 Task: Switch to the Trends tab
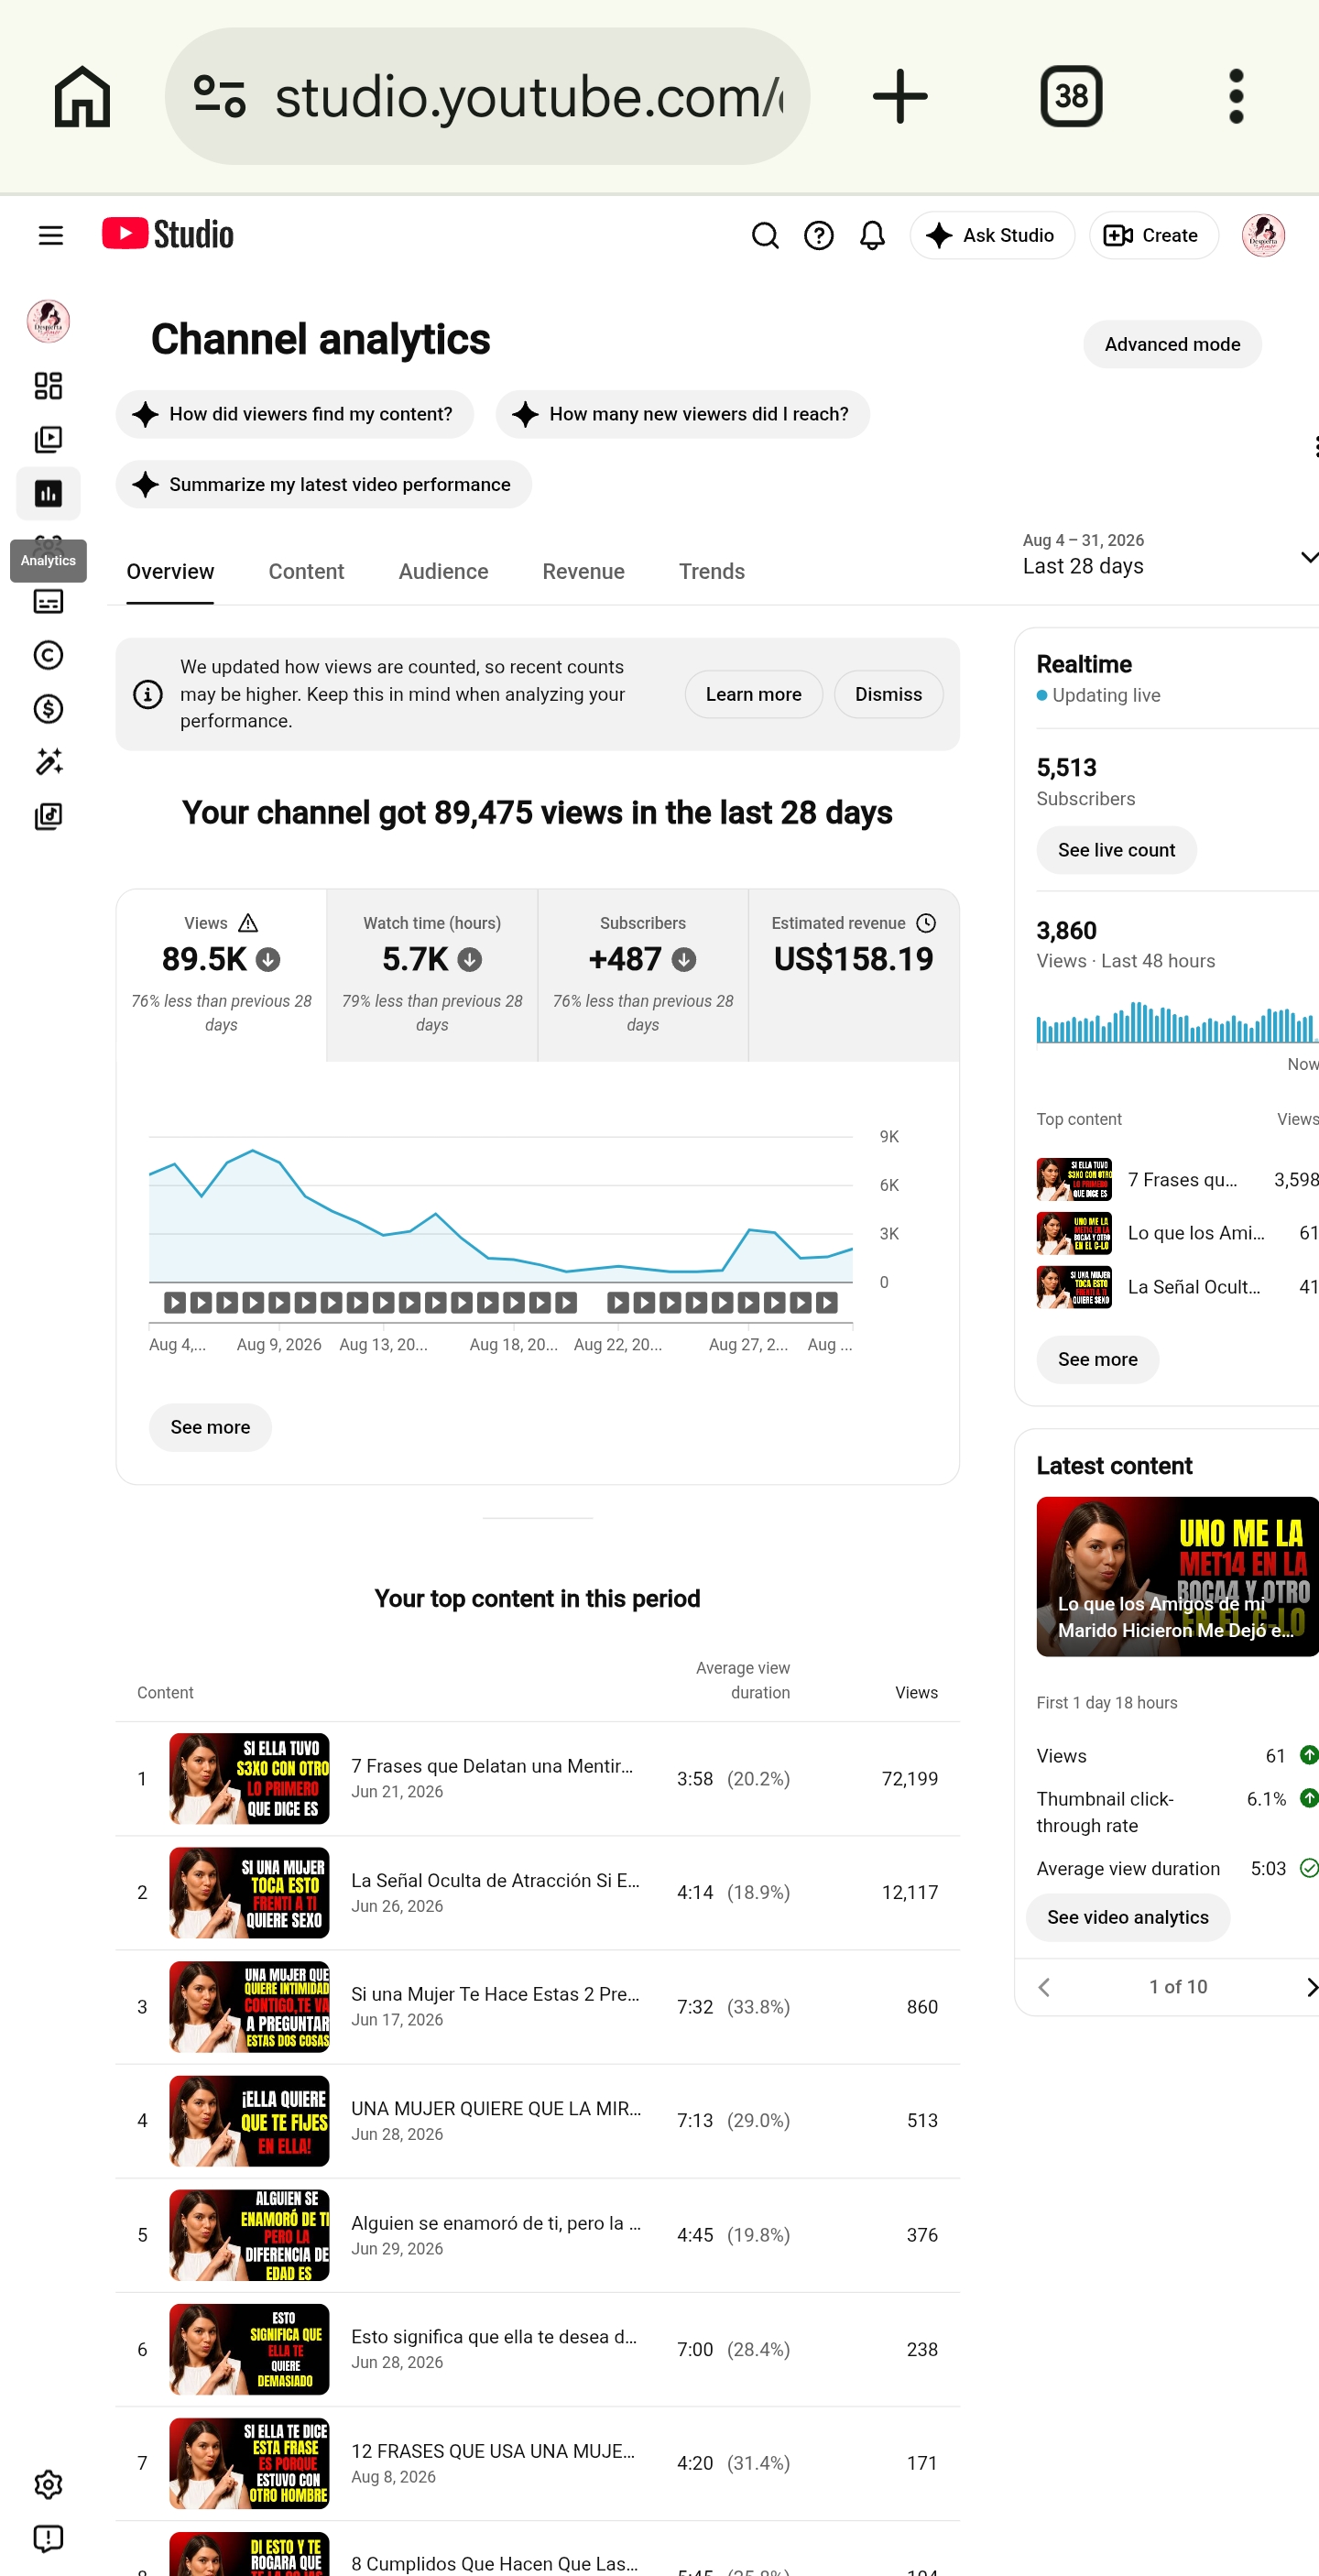[711, 571]
